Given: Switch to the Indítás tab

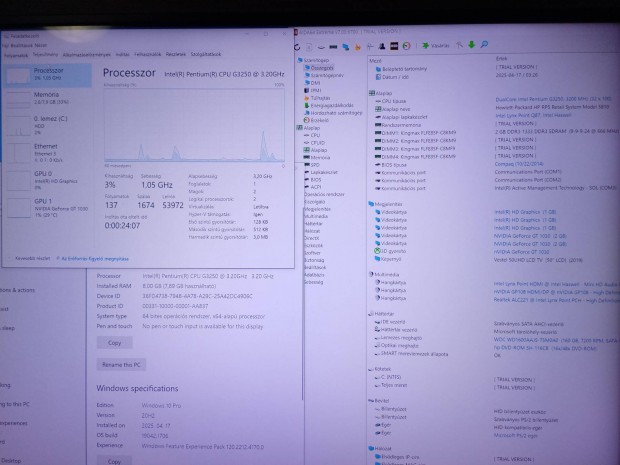Looking at the screenshot, I should (x=122, y=54).
